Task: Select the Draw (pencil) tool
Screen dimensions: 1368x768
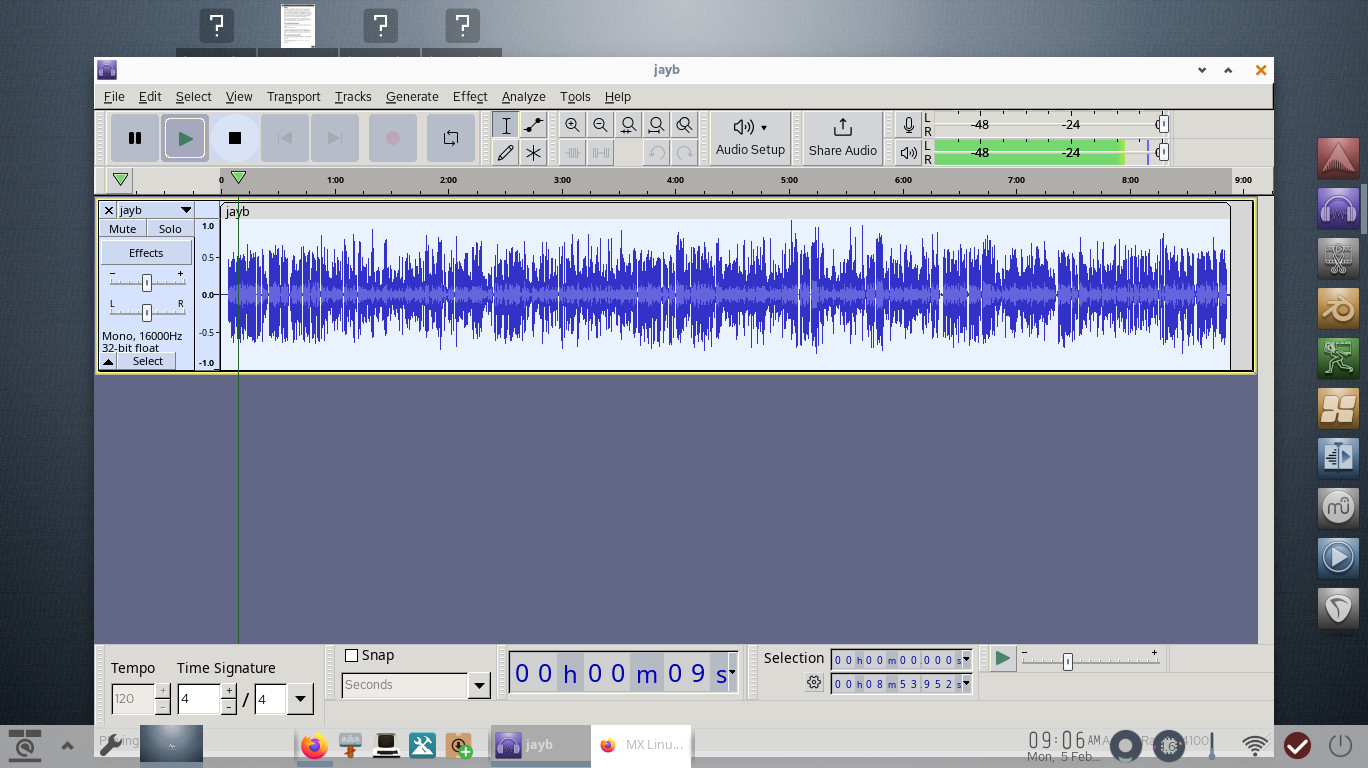Action: point(506,153)
